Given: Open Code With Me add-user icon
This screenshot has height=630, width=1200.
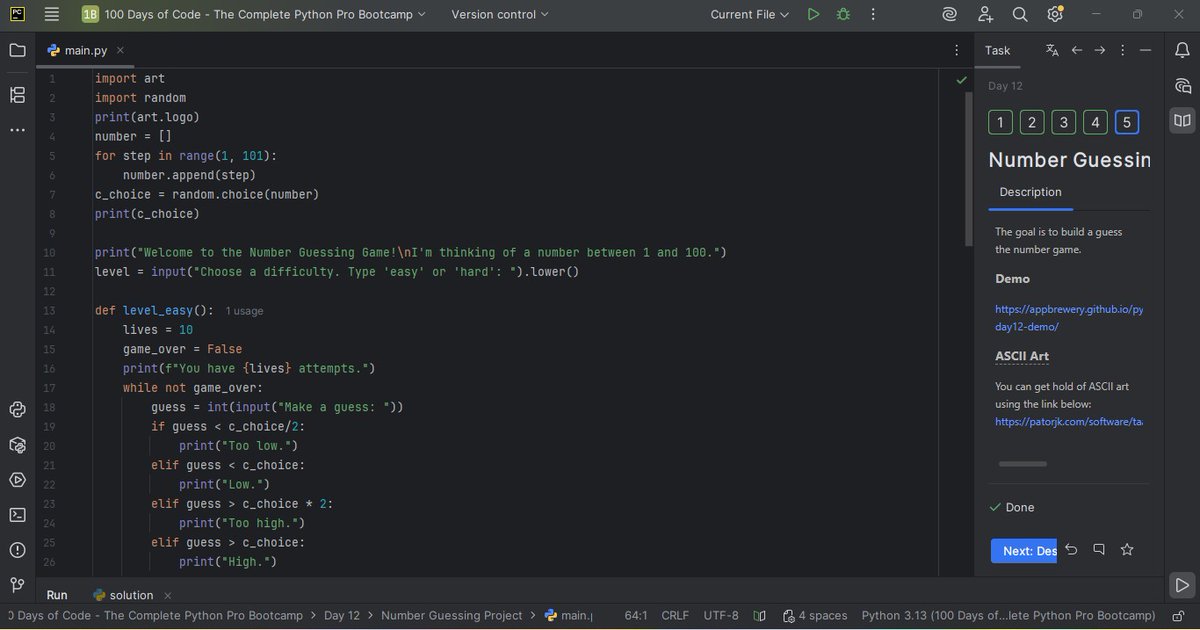Looking at the screenshot, I should point(986,14).
